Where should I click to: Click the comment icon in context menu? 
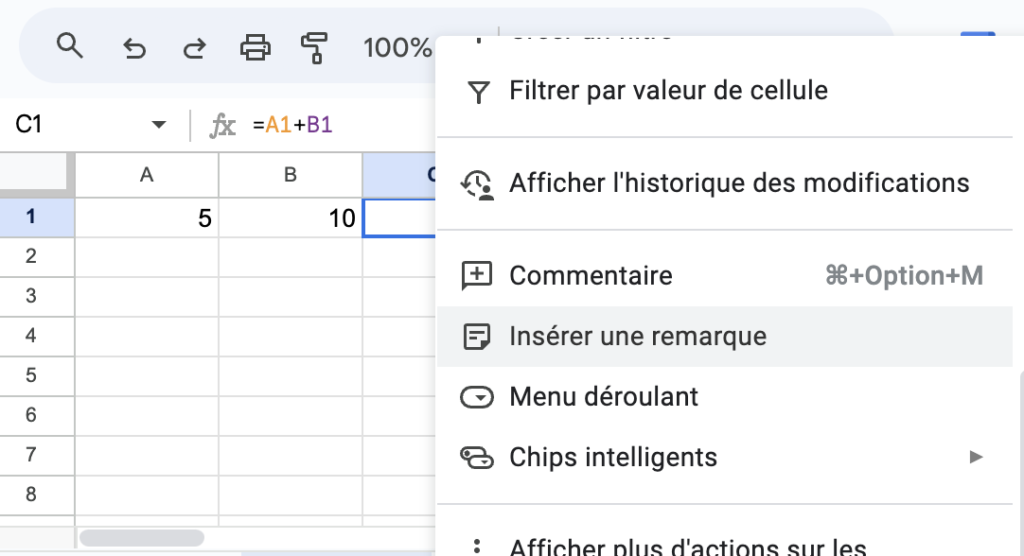pyautogui.click(x=476, y=276)
